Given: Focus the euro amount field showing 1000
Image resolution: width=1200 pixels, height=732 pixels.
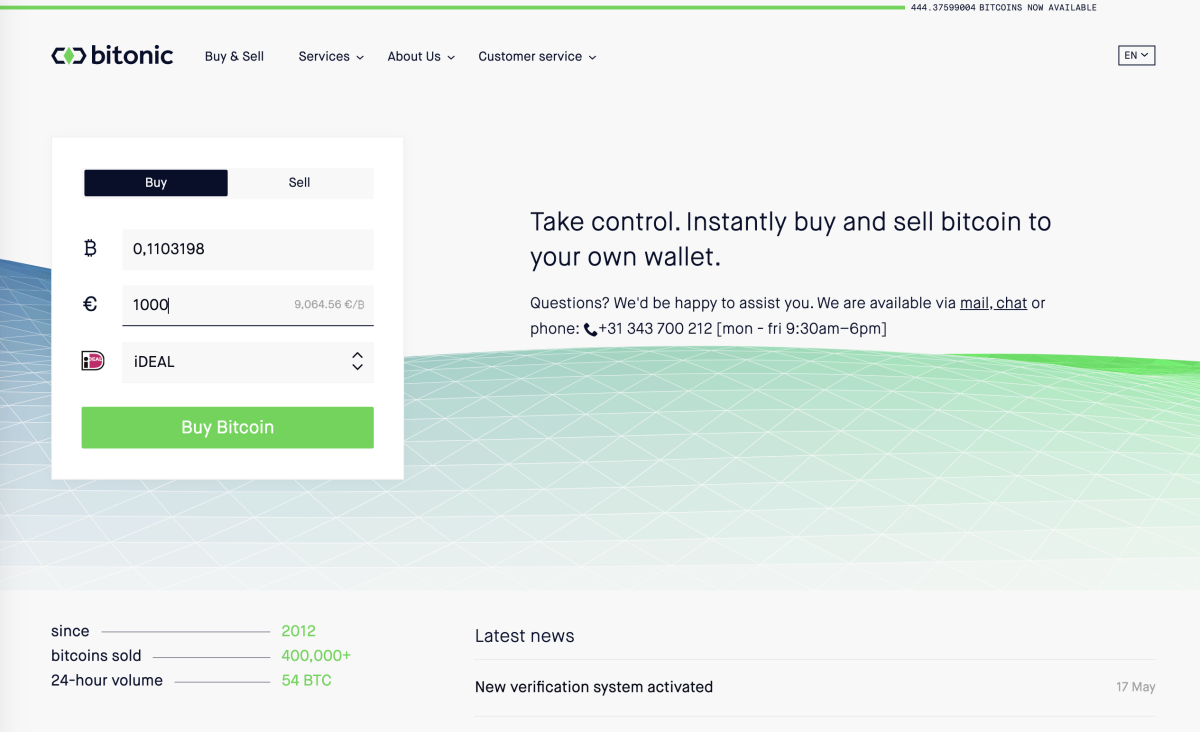Looking at the screenshot, I should coord(248,305).
